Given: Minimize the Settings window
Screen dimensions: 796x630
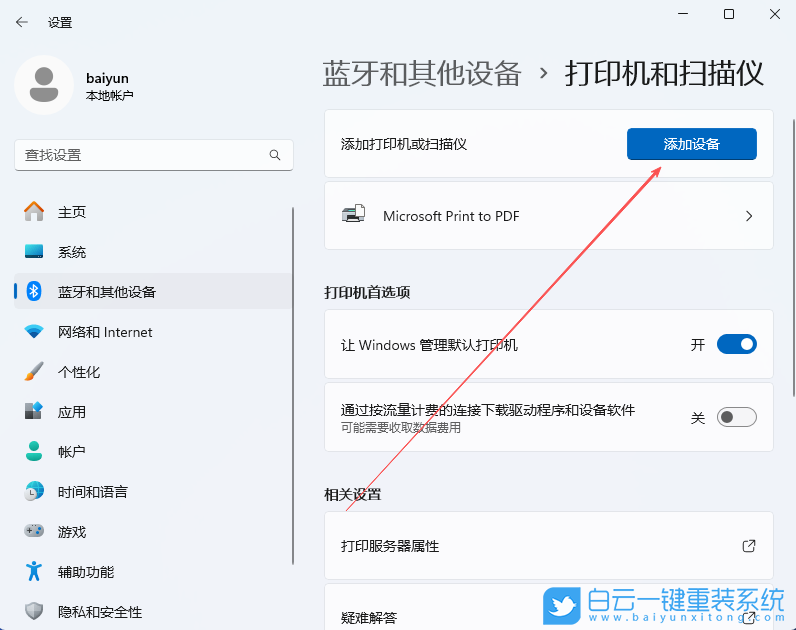Looking at the screenshot, I should (683, 14).
